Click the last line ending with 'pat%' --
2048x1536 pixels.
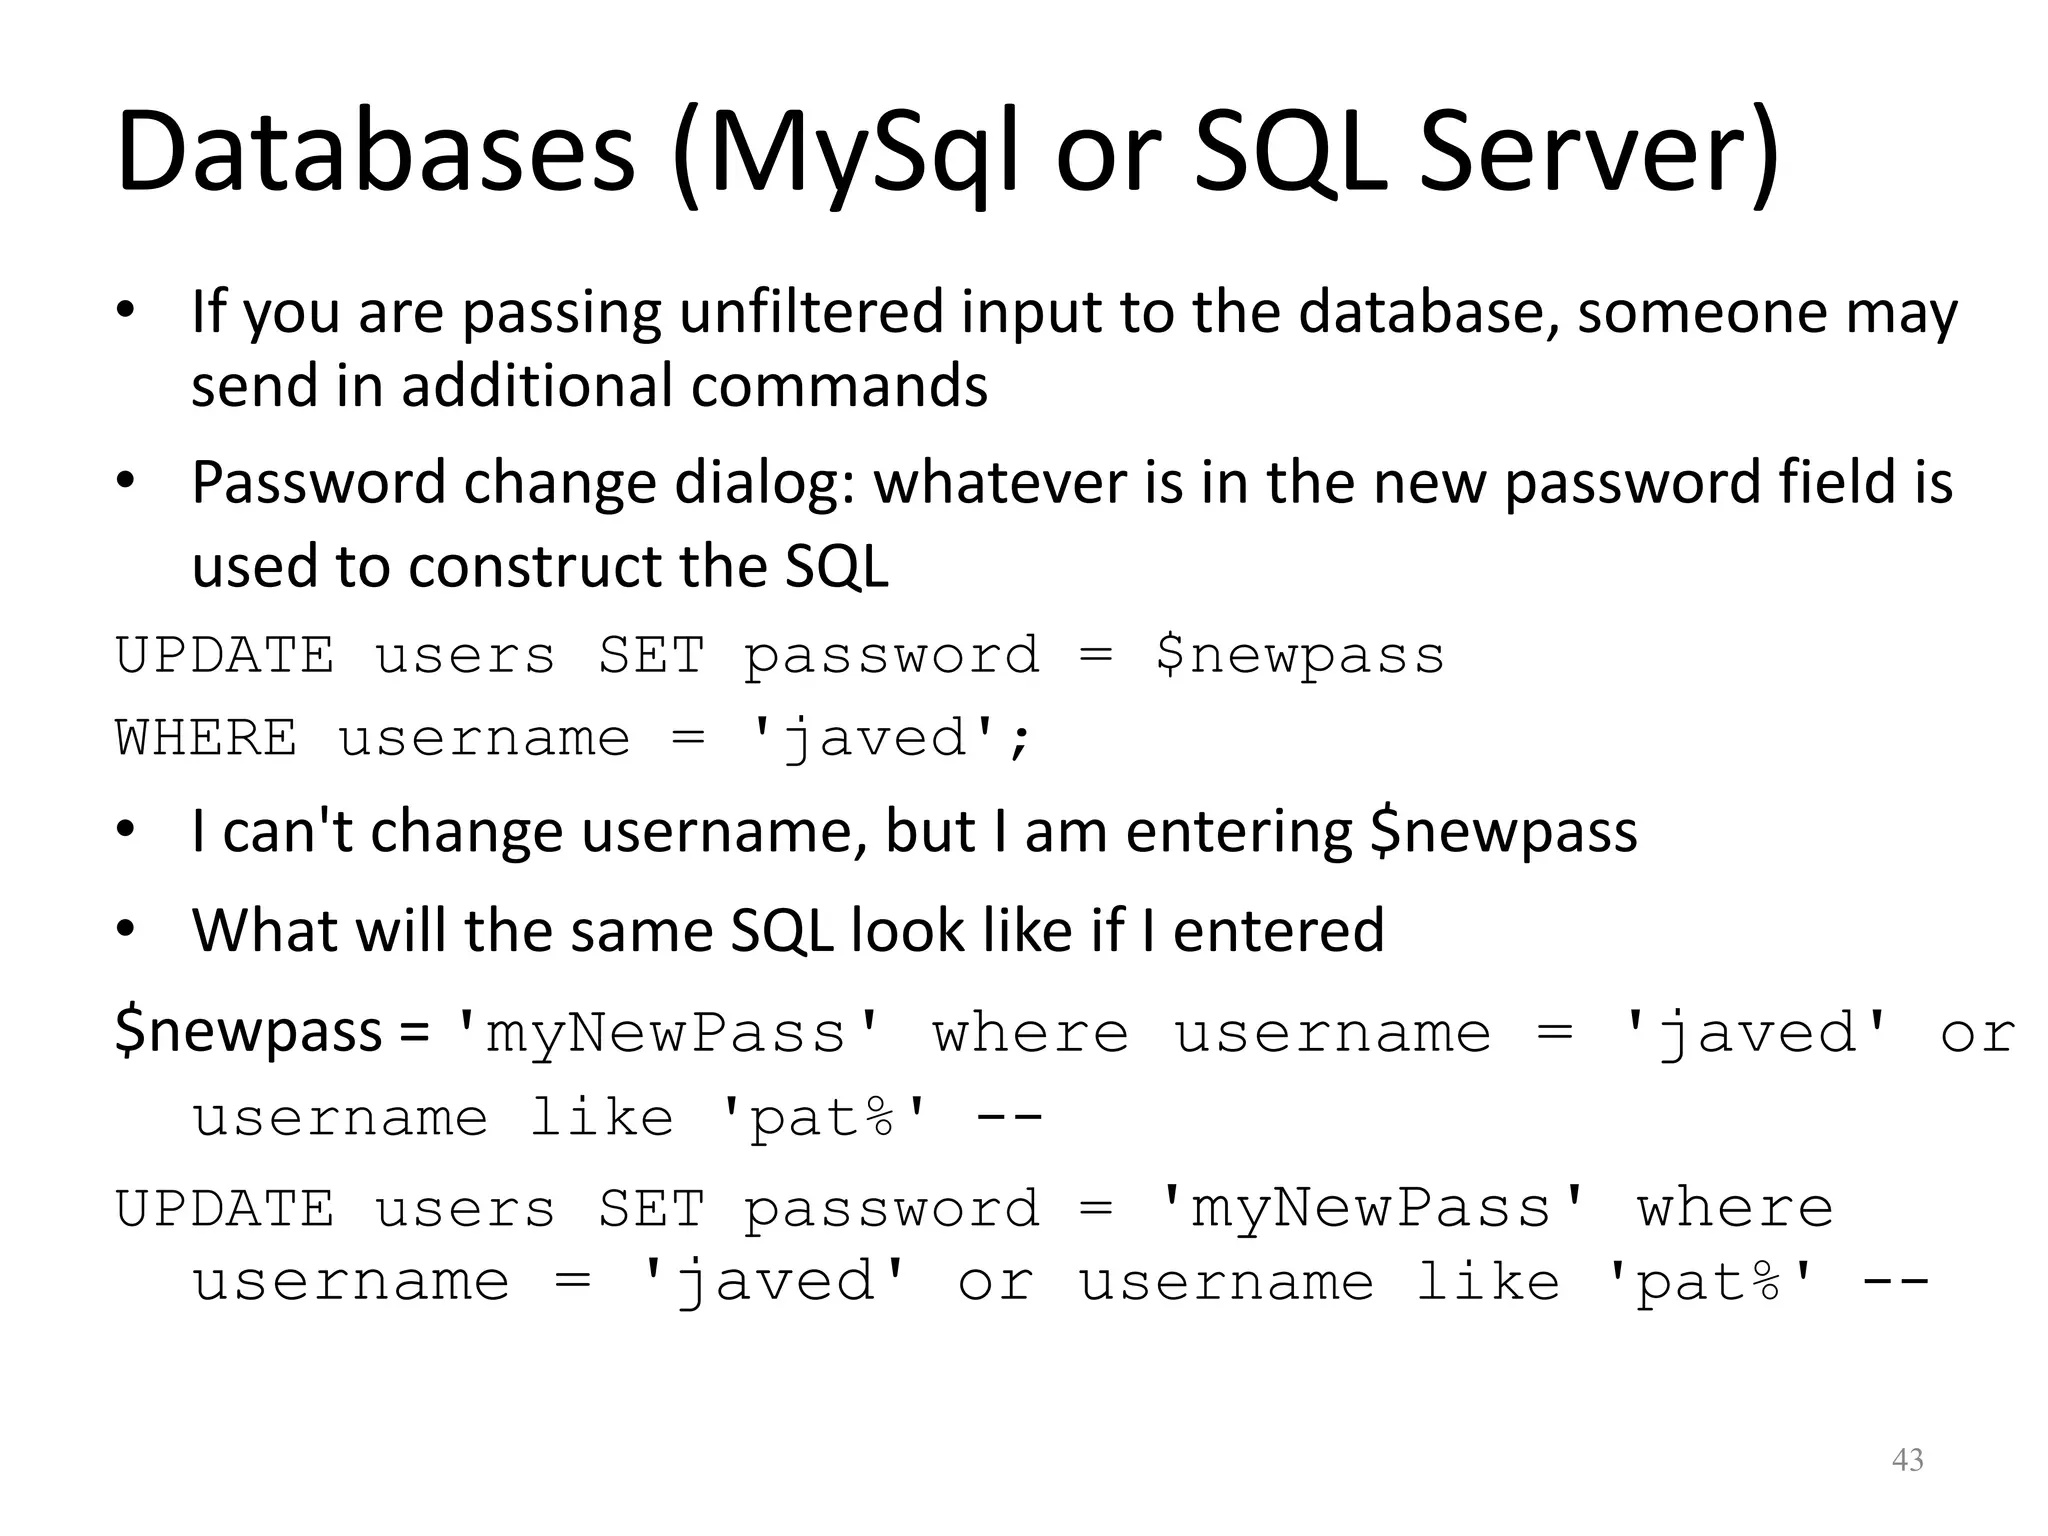coord(1059,1282)
